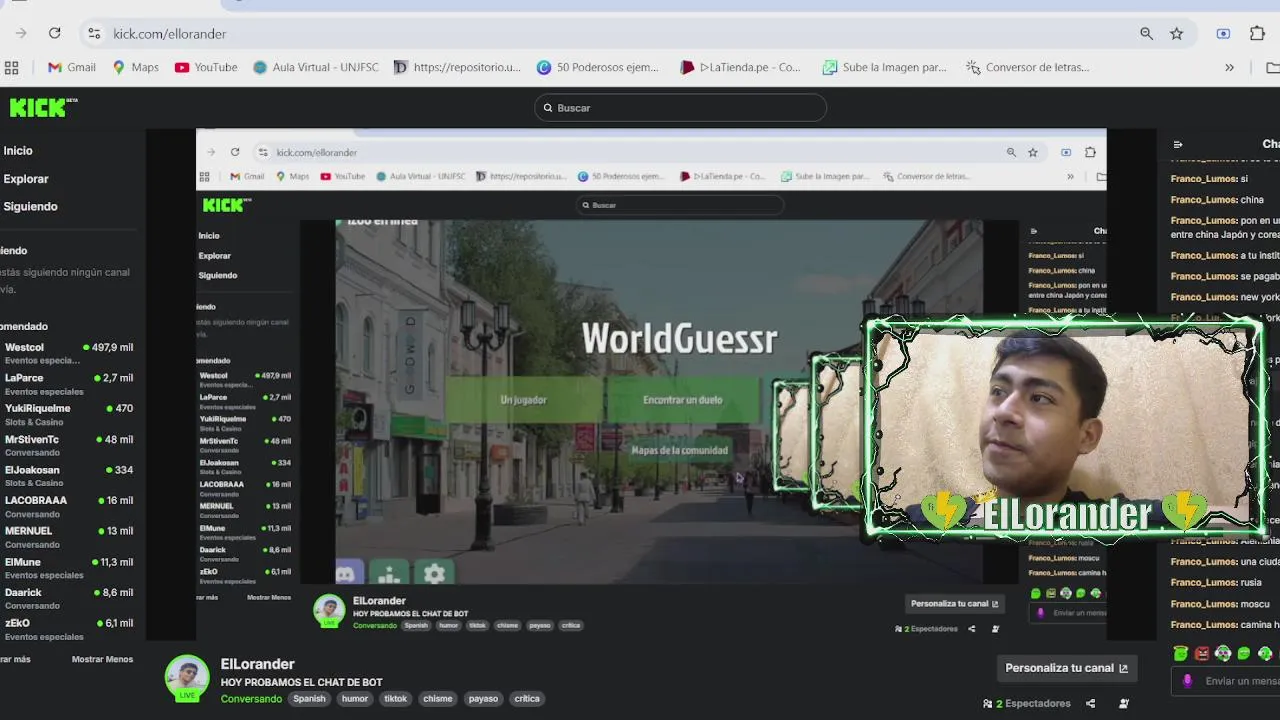
Task: Click the Personaliza tu canal button
Action: pos(1066,668)
